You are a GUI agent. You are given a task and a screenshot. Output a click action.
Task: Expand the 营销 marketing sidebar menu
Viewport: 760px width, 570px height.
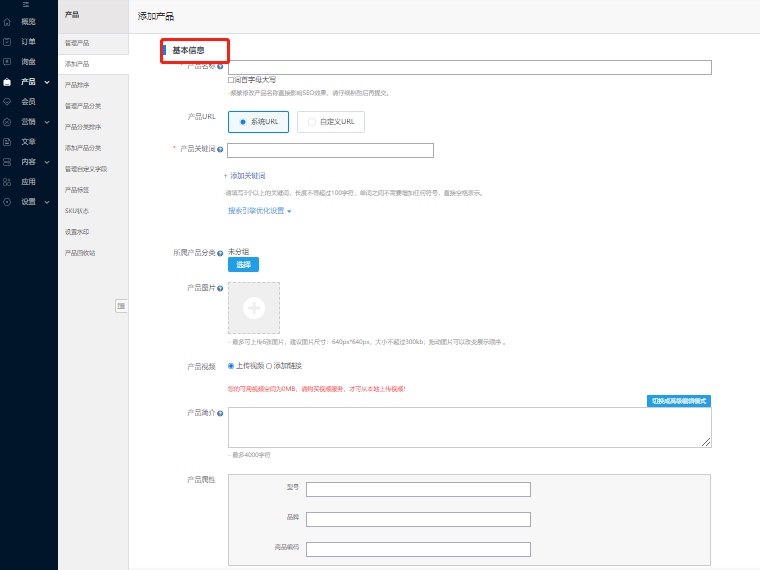pos(27,121)
